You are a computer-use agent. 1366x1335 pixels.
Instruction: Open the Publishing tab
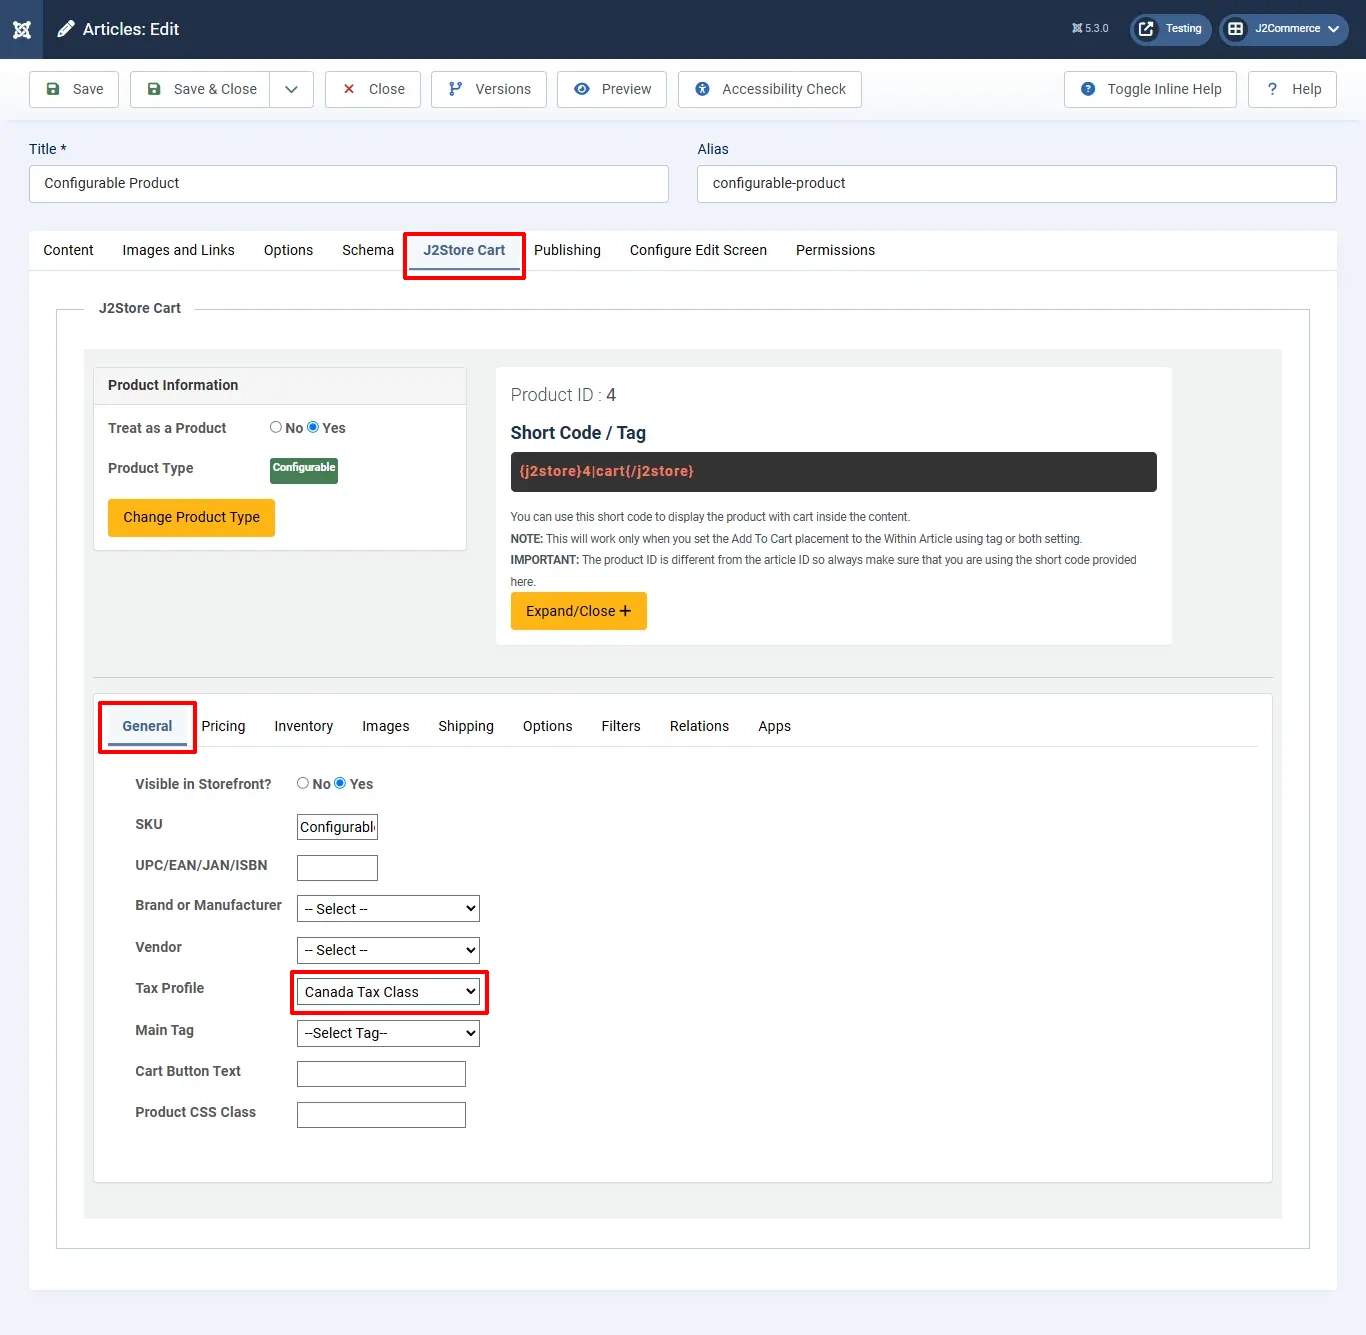[x=567, y=250]
